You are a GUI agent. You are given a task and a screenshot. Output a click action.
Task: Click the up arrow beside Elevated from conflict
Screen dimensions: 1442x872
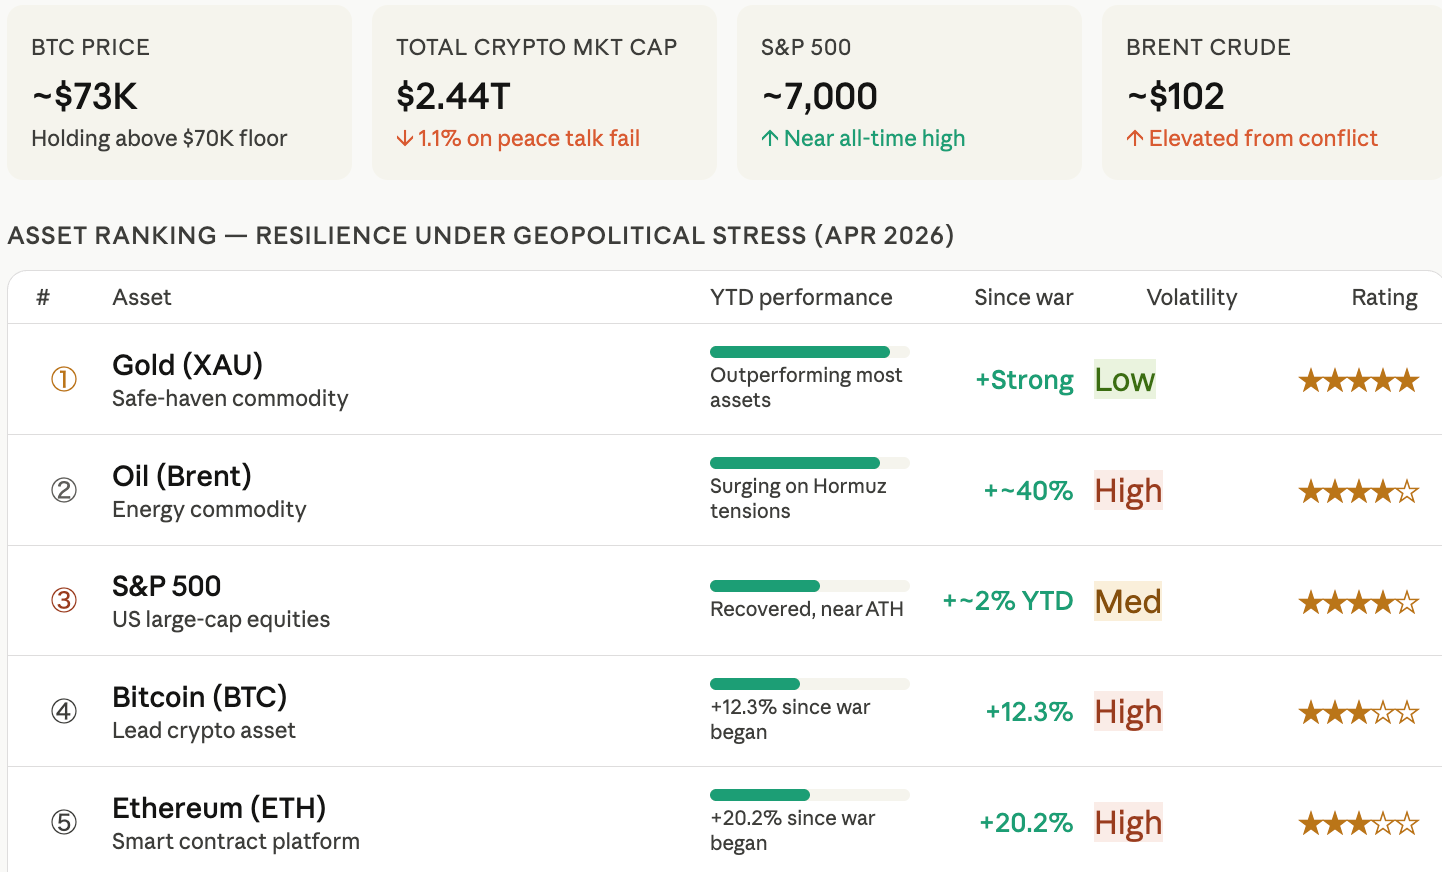(x=1135, y=139)
